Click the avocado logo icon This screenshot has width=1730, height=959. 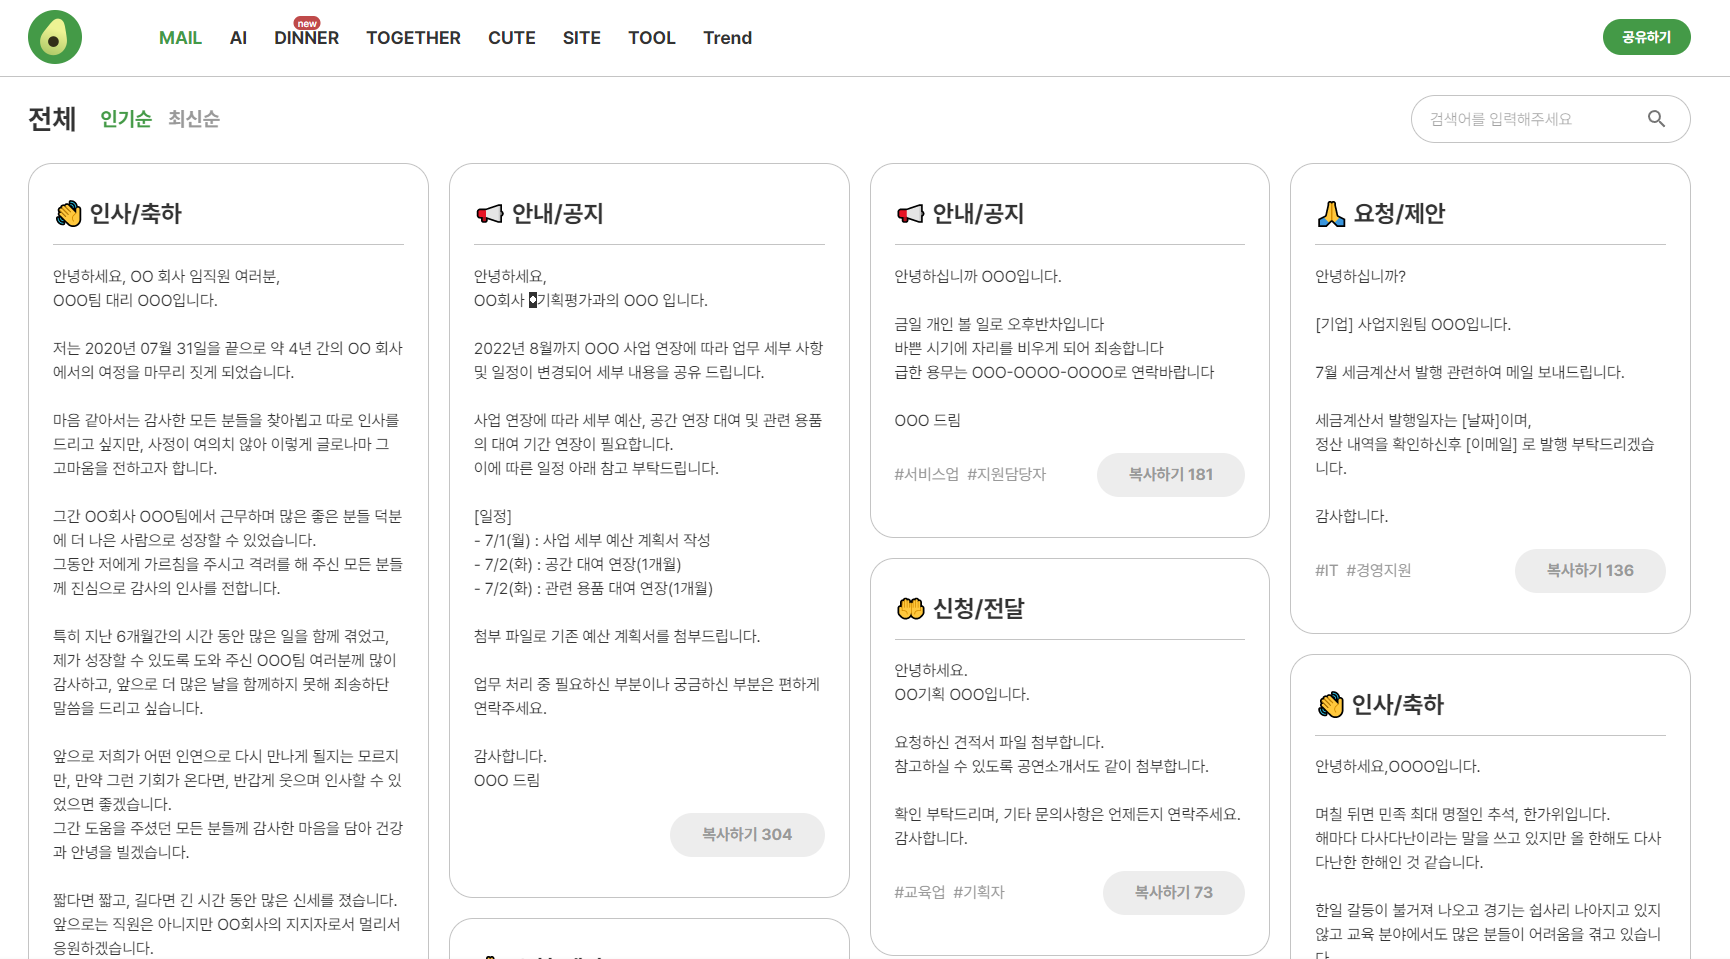click(x=55, y=37)
